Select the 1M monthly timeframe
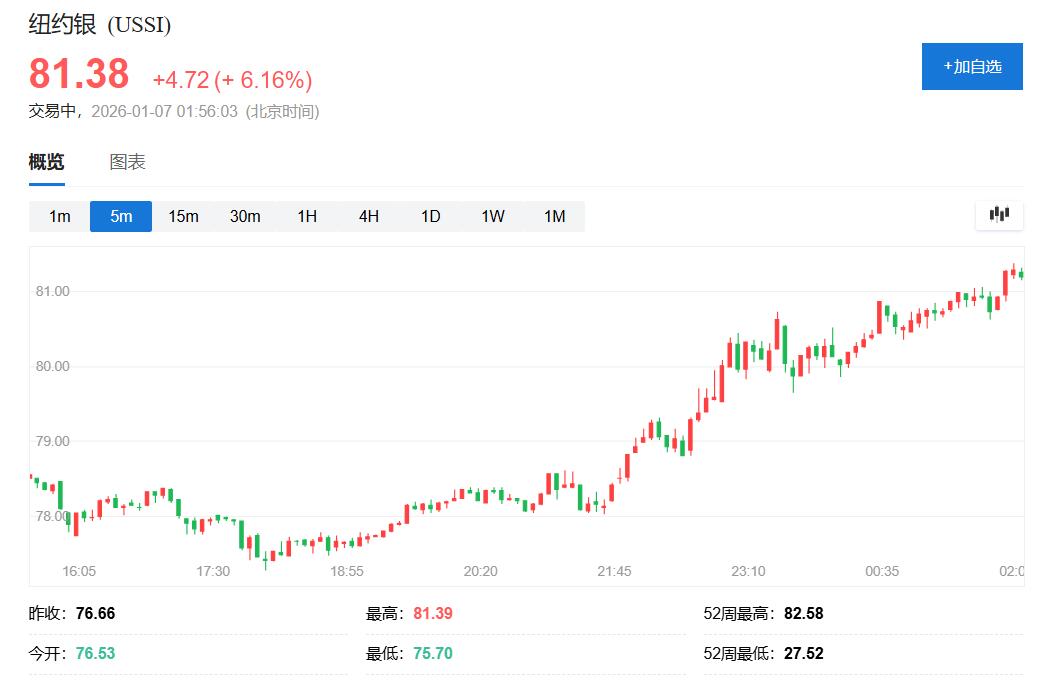1039x697 pixels. pyautogui.click(x=555, y=215)
